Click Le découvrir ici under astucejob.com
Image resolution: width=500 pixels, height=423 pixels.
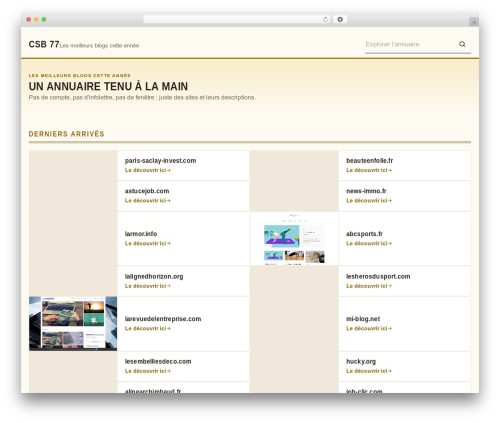(148, 201)
